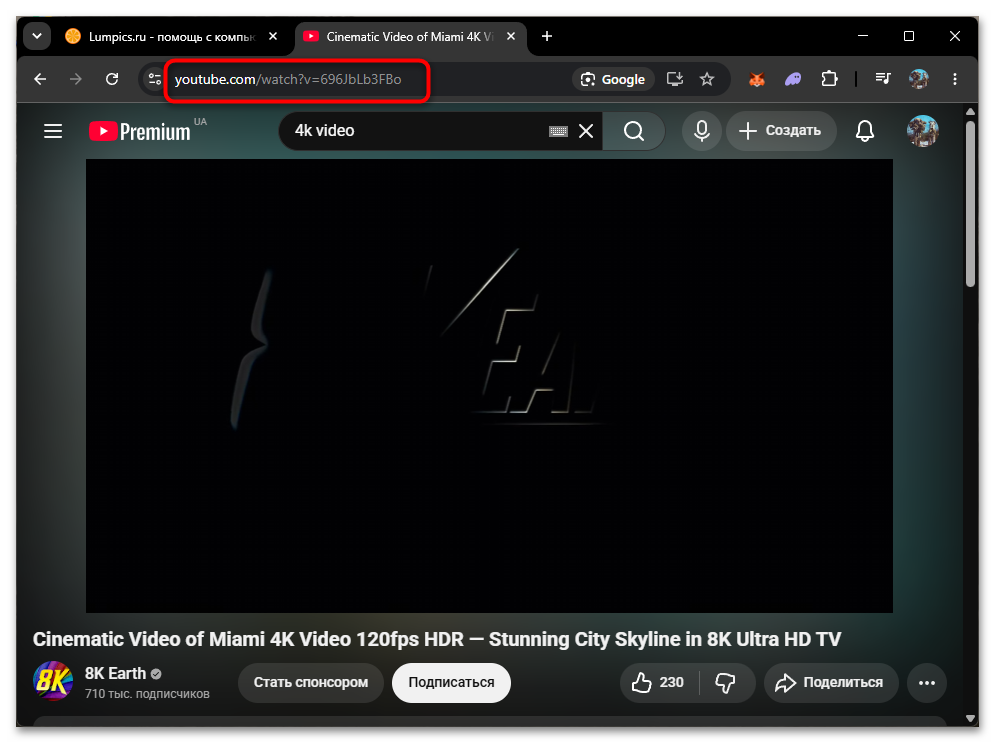
Task: Close the Lumpics.ru tab
Action: pyautogui.click(x=273, y=37)
